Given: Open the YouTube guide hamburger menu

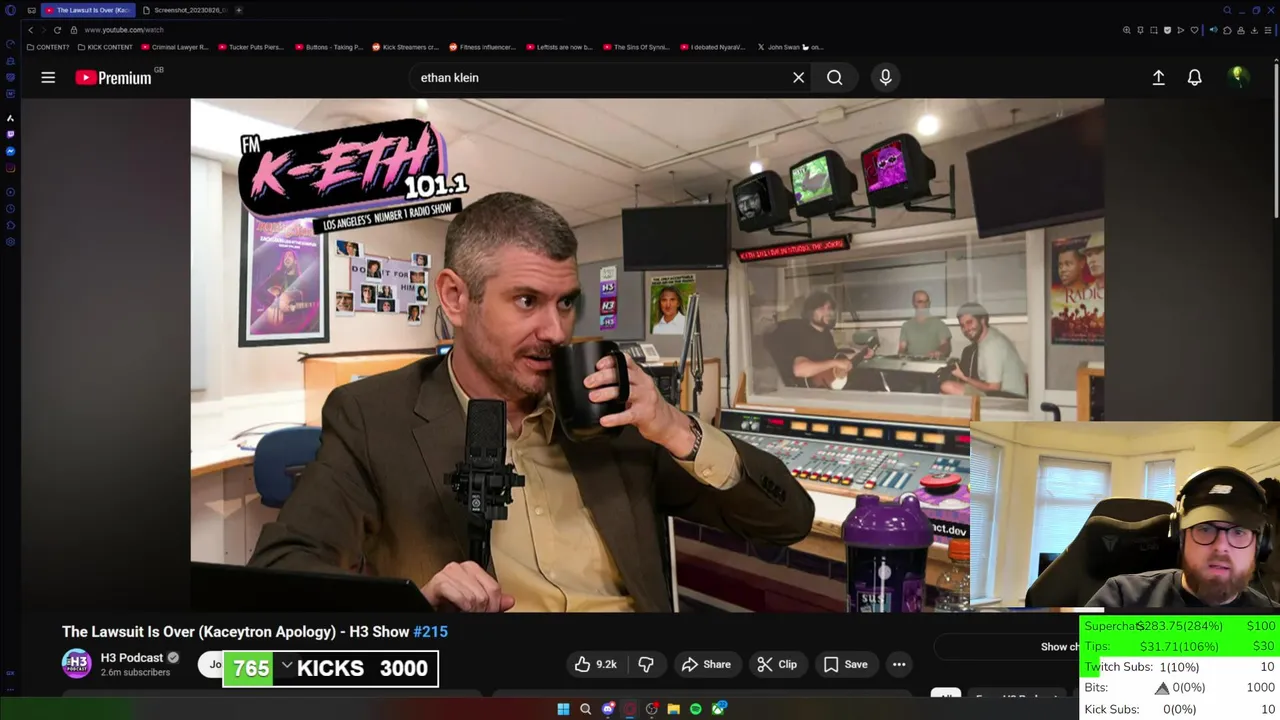Looking at the screenshot, I should (x=48, y=77).
